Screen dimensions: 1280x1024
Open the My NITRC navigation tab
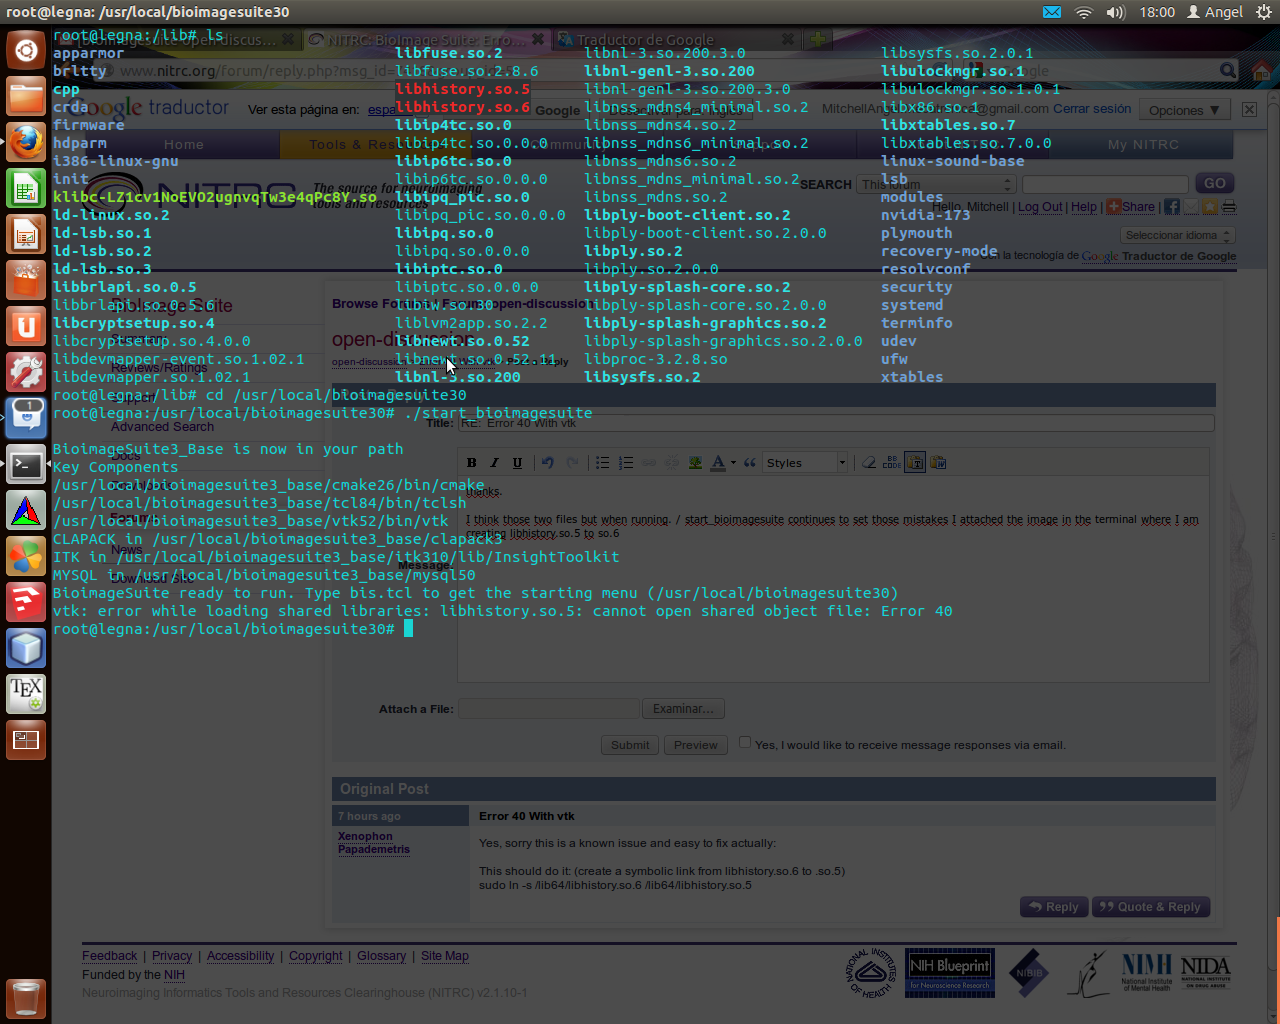tap(1143, 145)
